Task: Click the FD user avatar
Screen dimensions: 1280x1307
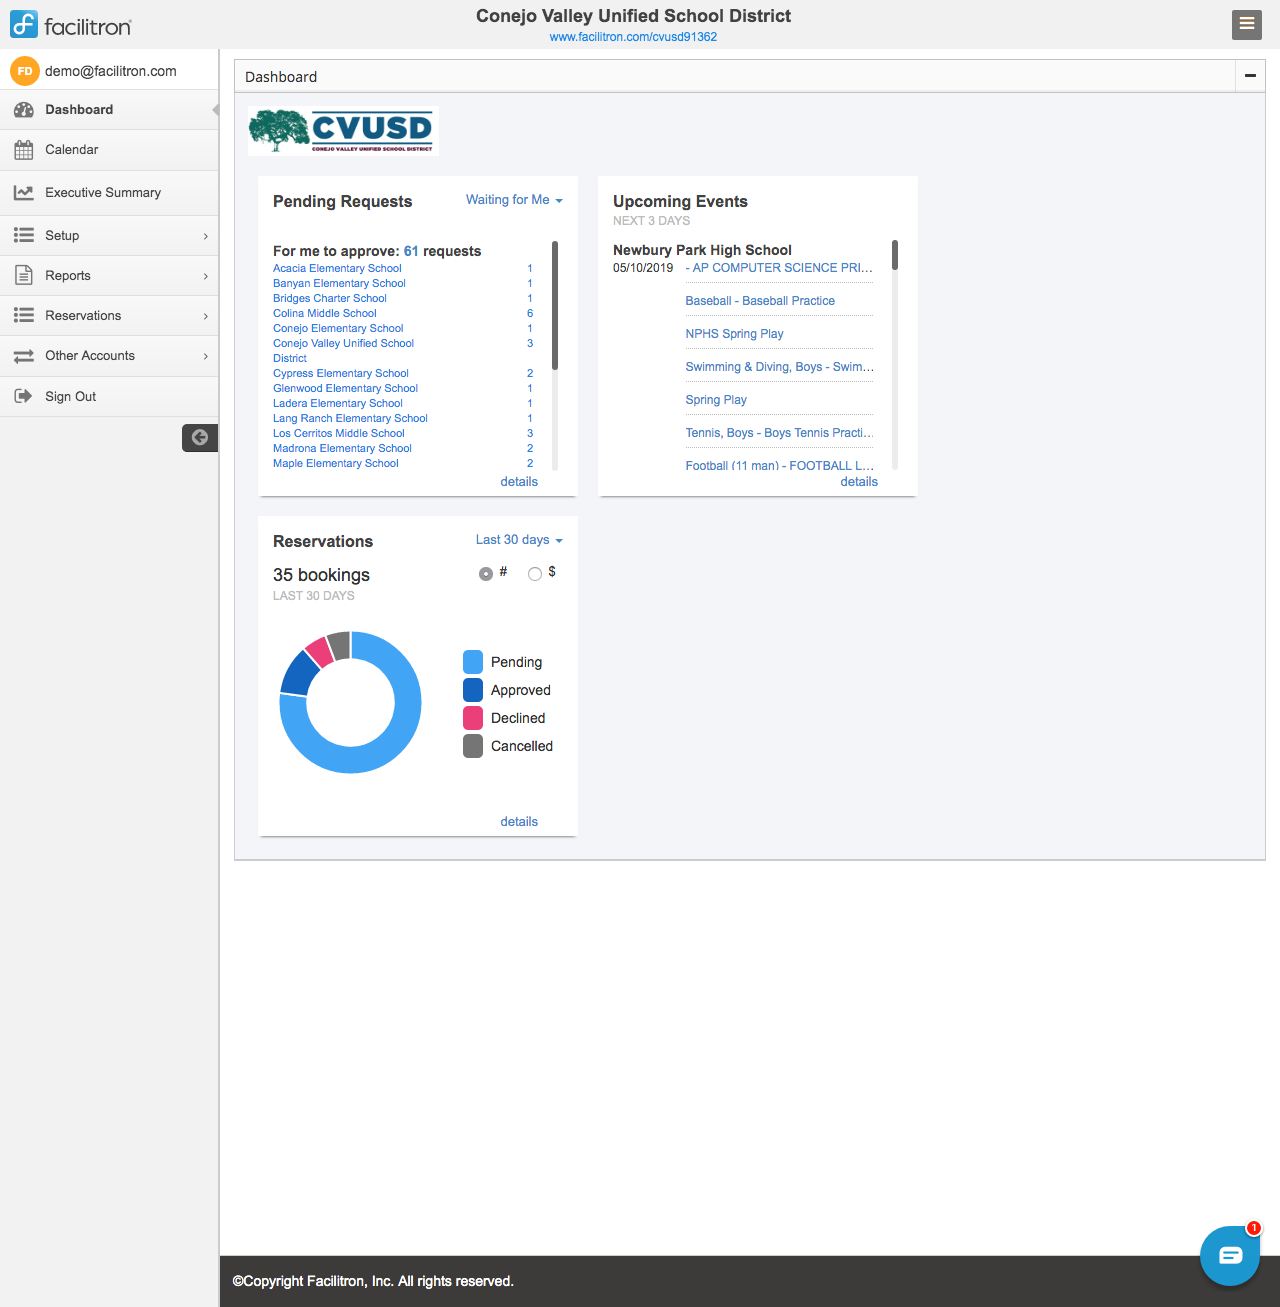Action: [x=25, y=71]
